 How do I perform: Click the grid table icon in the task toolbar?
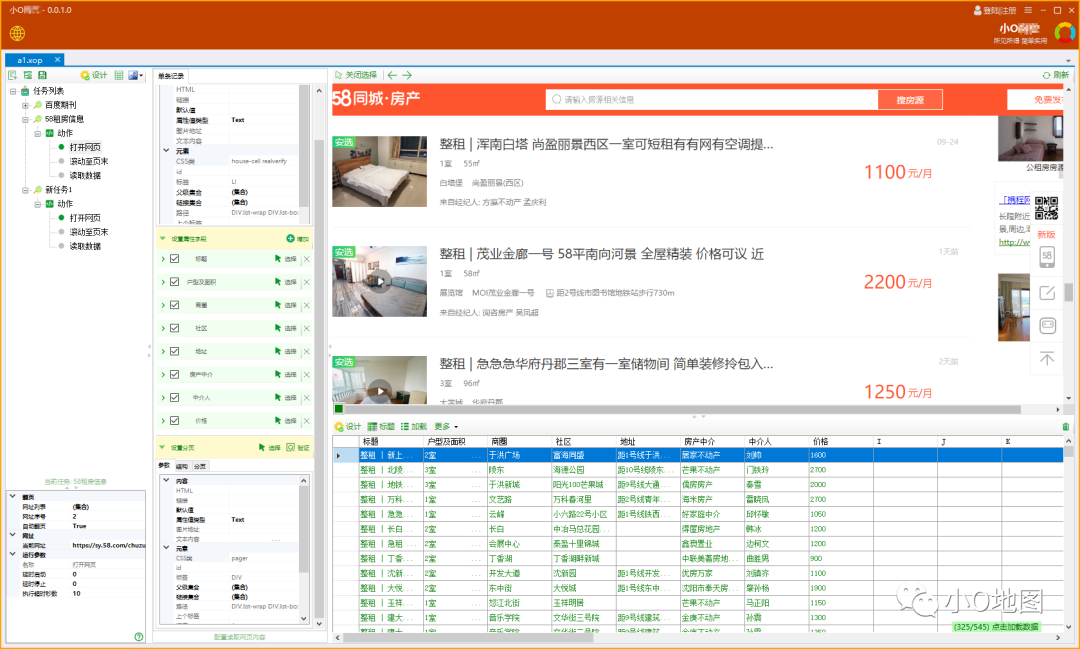119,75
